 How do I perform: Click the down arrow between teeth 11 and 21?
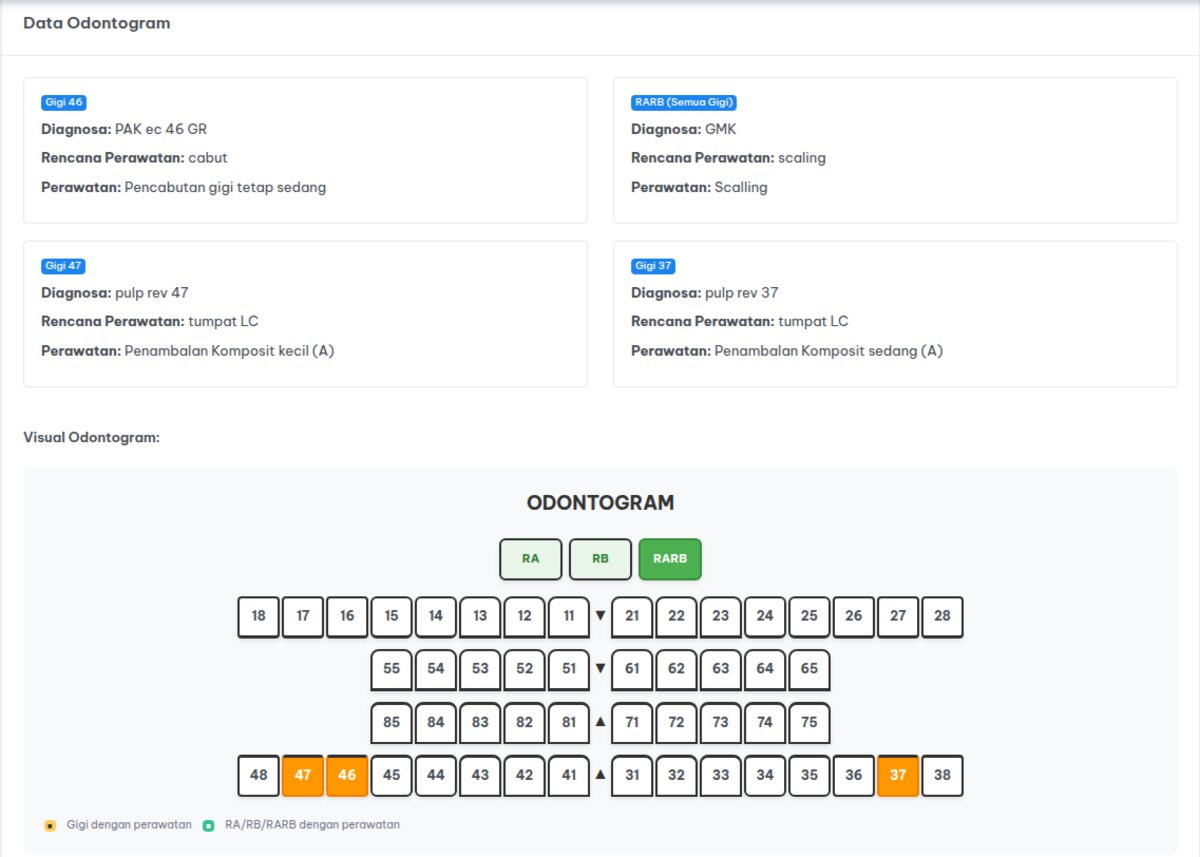pos(600,616)
